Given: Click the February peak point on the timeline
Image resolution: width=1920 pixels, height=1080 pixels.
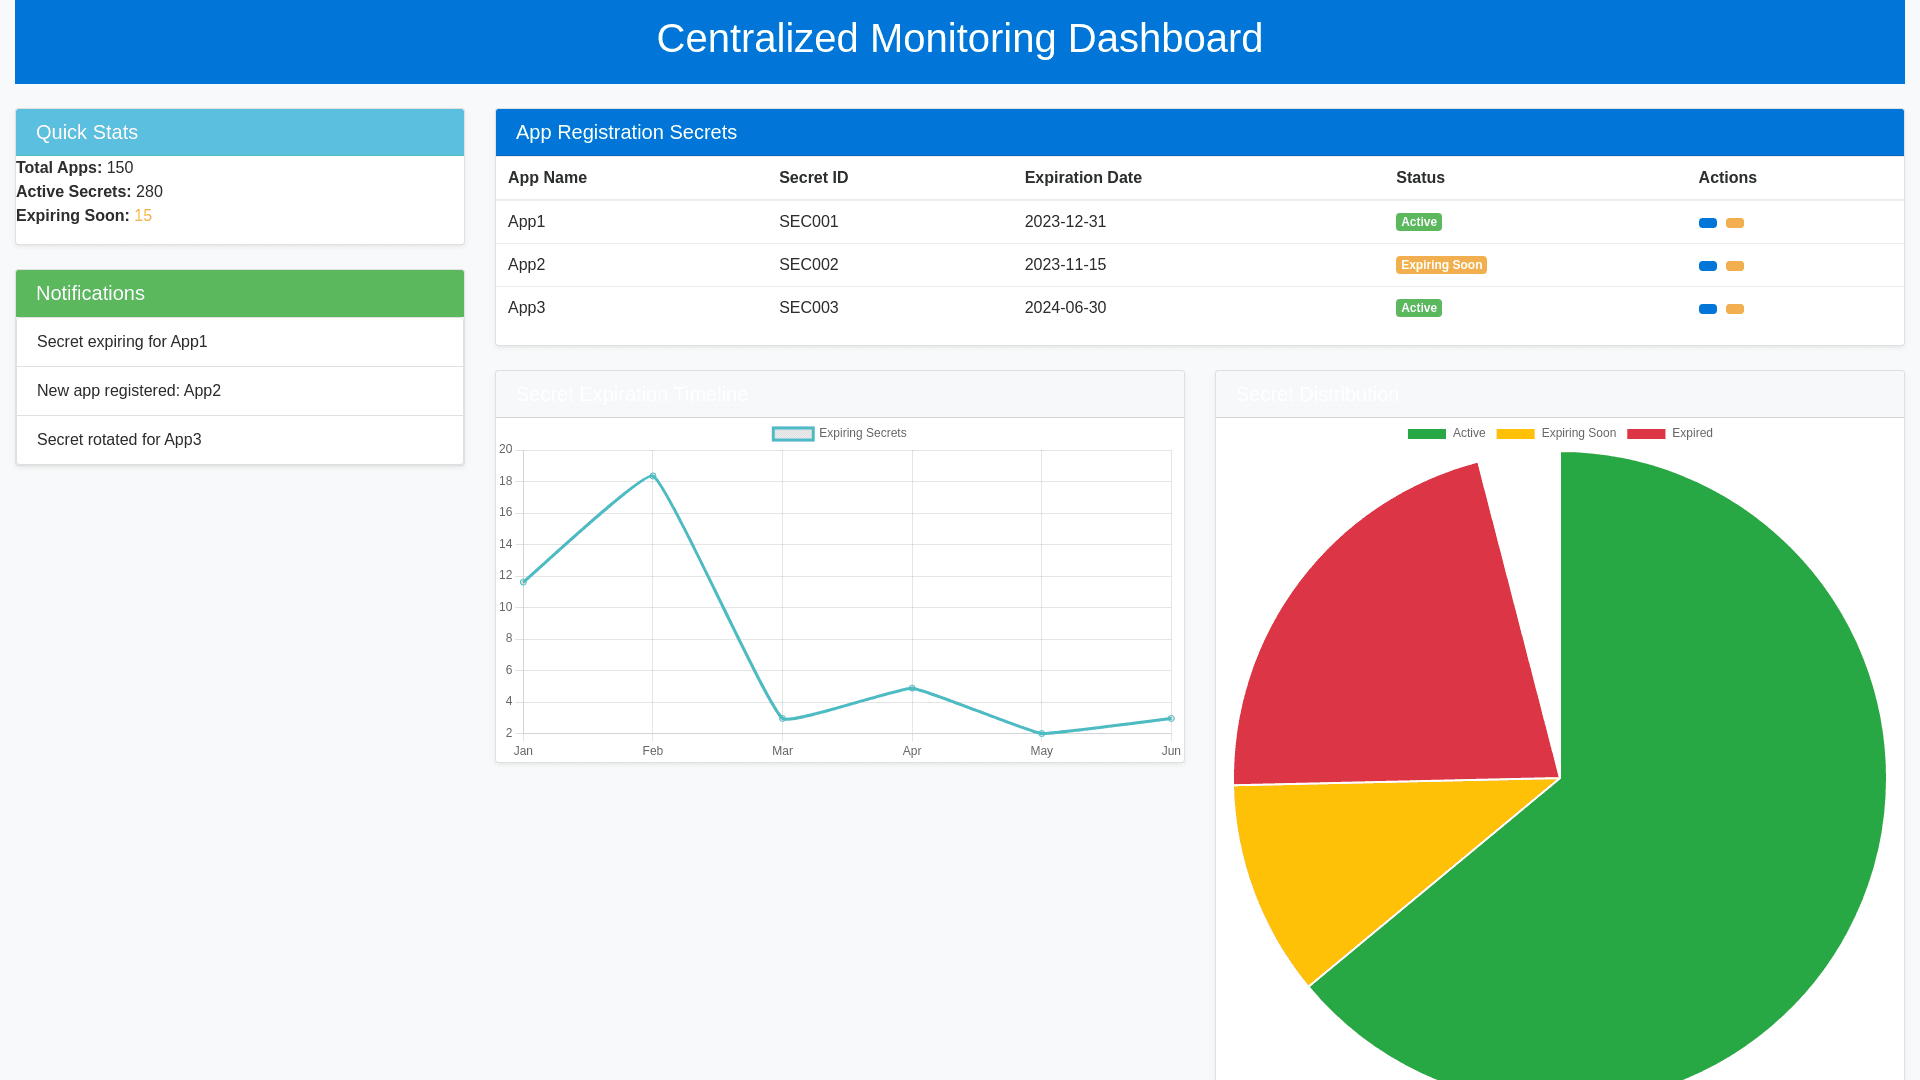Looking at the screenshot, I should 653,475.
